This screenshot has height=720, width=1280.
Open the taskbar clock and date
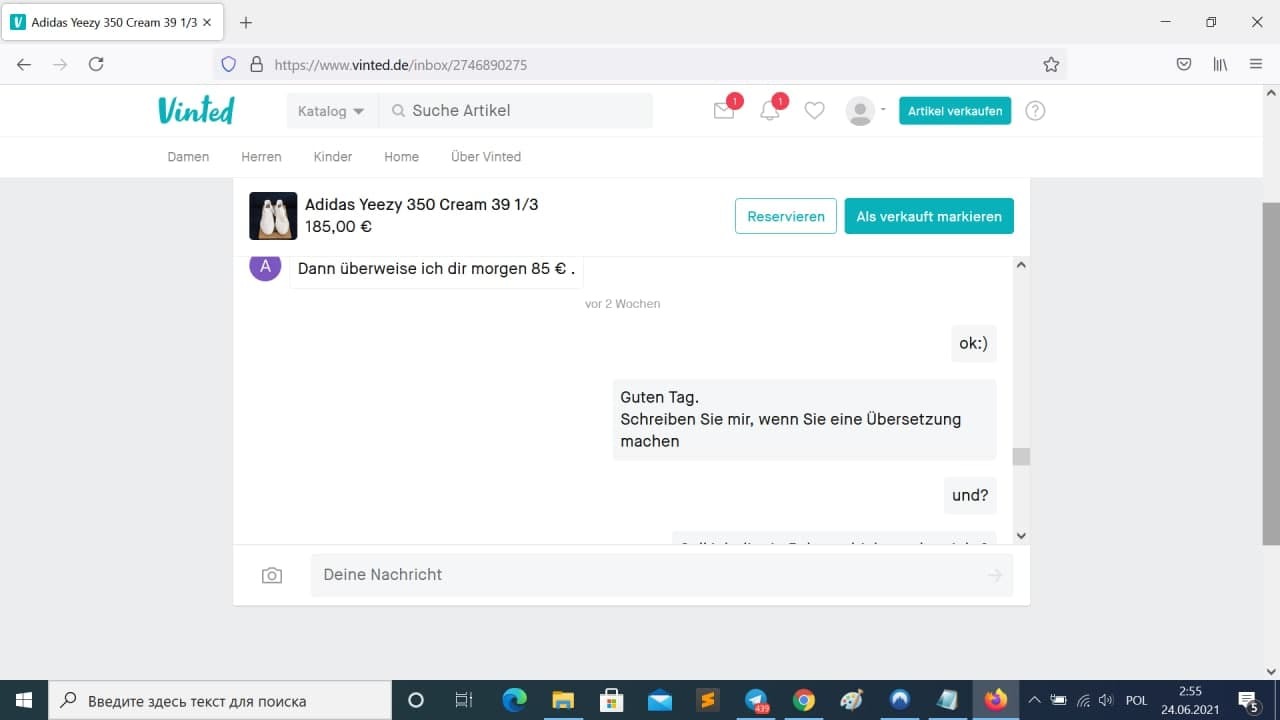[1189, 700]
